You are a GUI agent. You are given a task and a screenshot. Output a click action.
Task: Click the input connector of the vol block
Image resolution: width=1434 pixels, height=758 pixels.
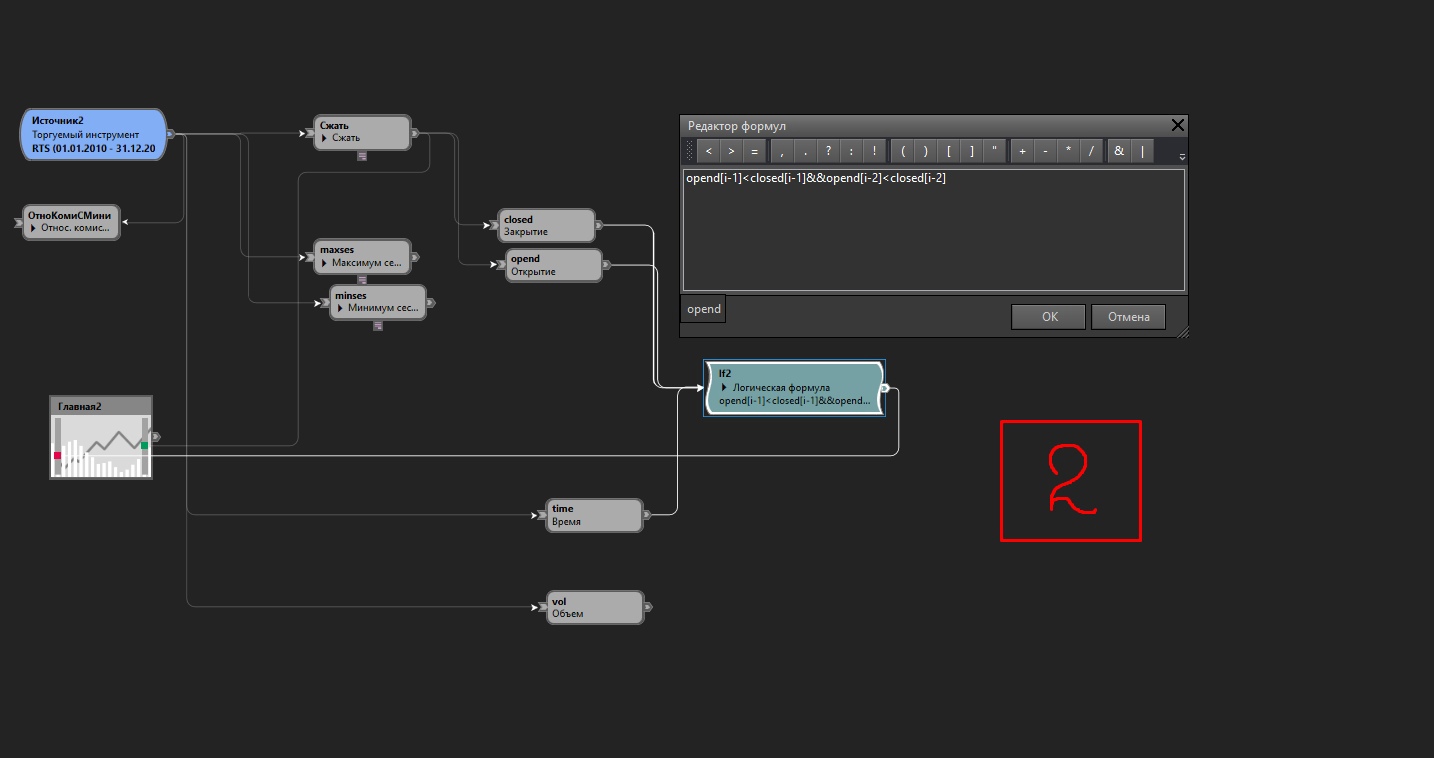coord(543,607)
